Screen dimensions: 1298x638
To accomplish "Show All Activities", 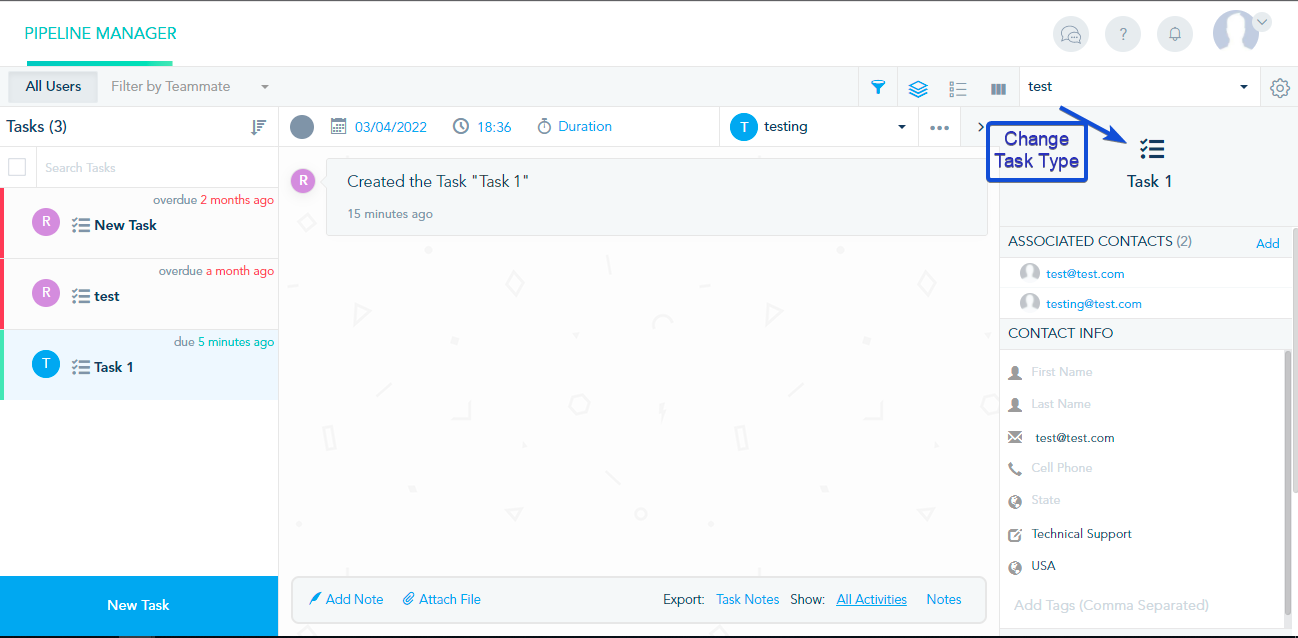I will (x=872, y=599).
